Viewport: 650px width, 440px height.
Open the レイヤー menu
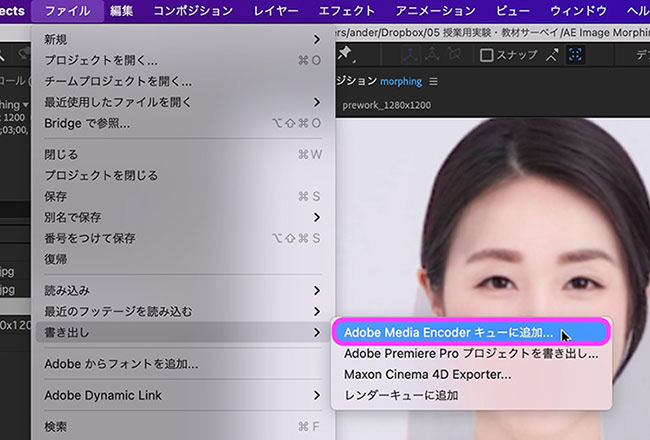pos(276,11)
